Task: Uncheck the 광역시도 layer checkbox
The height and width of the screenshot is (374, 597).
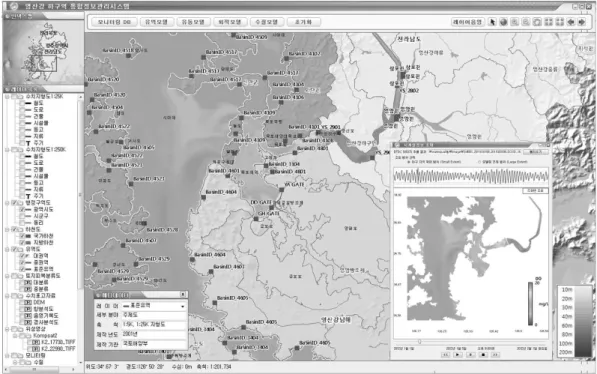Action: [22, 209]
